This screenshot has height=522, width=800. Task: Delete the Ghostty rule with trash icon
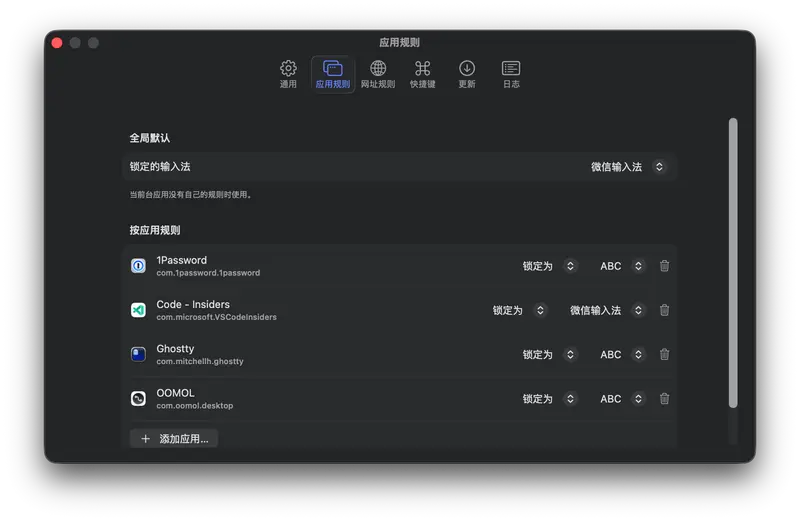coord(664,355)
